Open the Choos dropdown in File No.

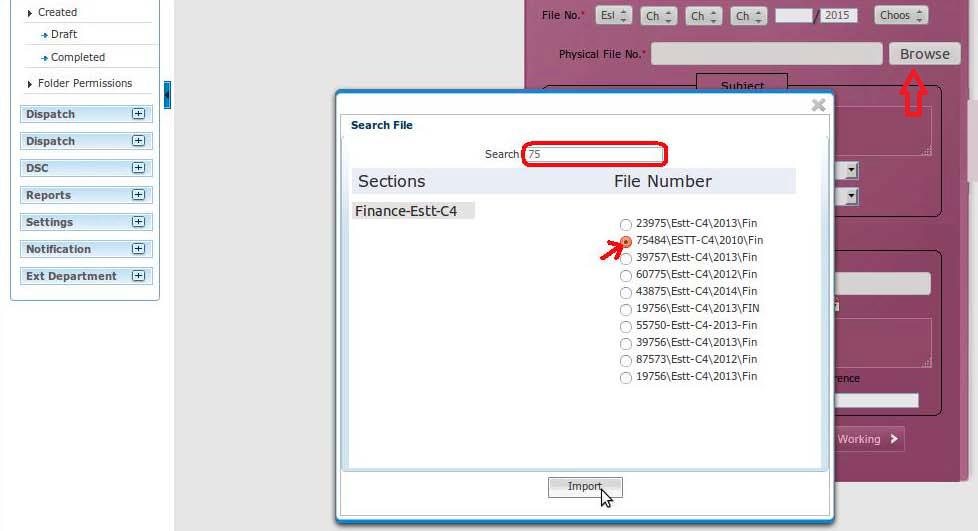click(x=901, y=16)
